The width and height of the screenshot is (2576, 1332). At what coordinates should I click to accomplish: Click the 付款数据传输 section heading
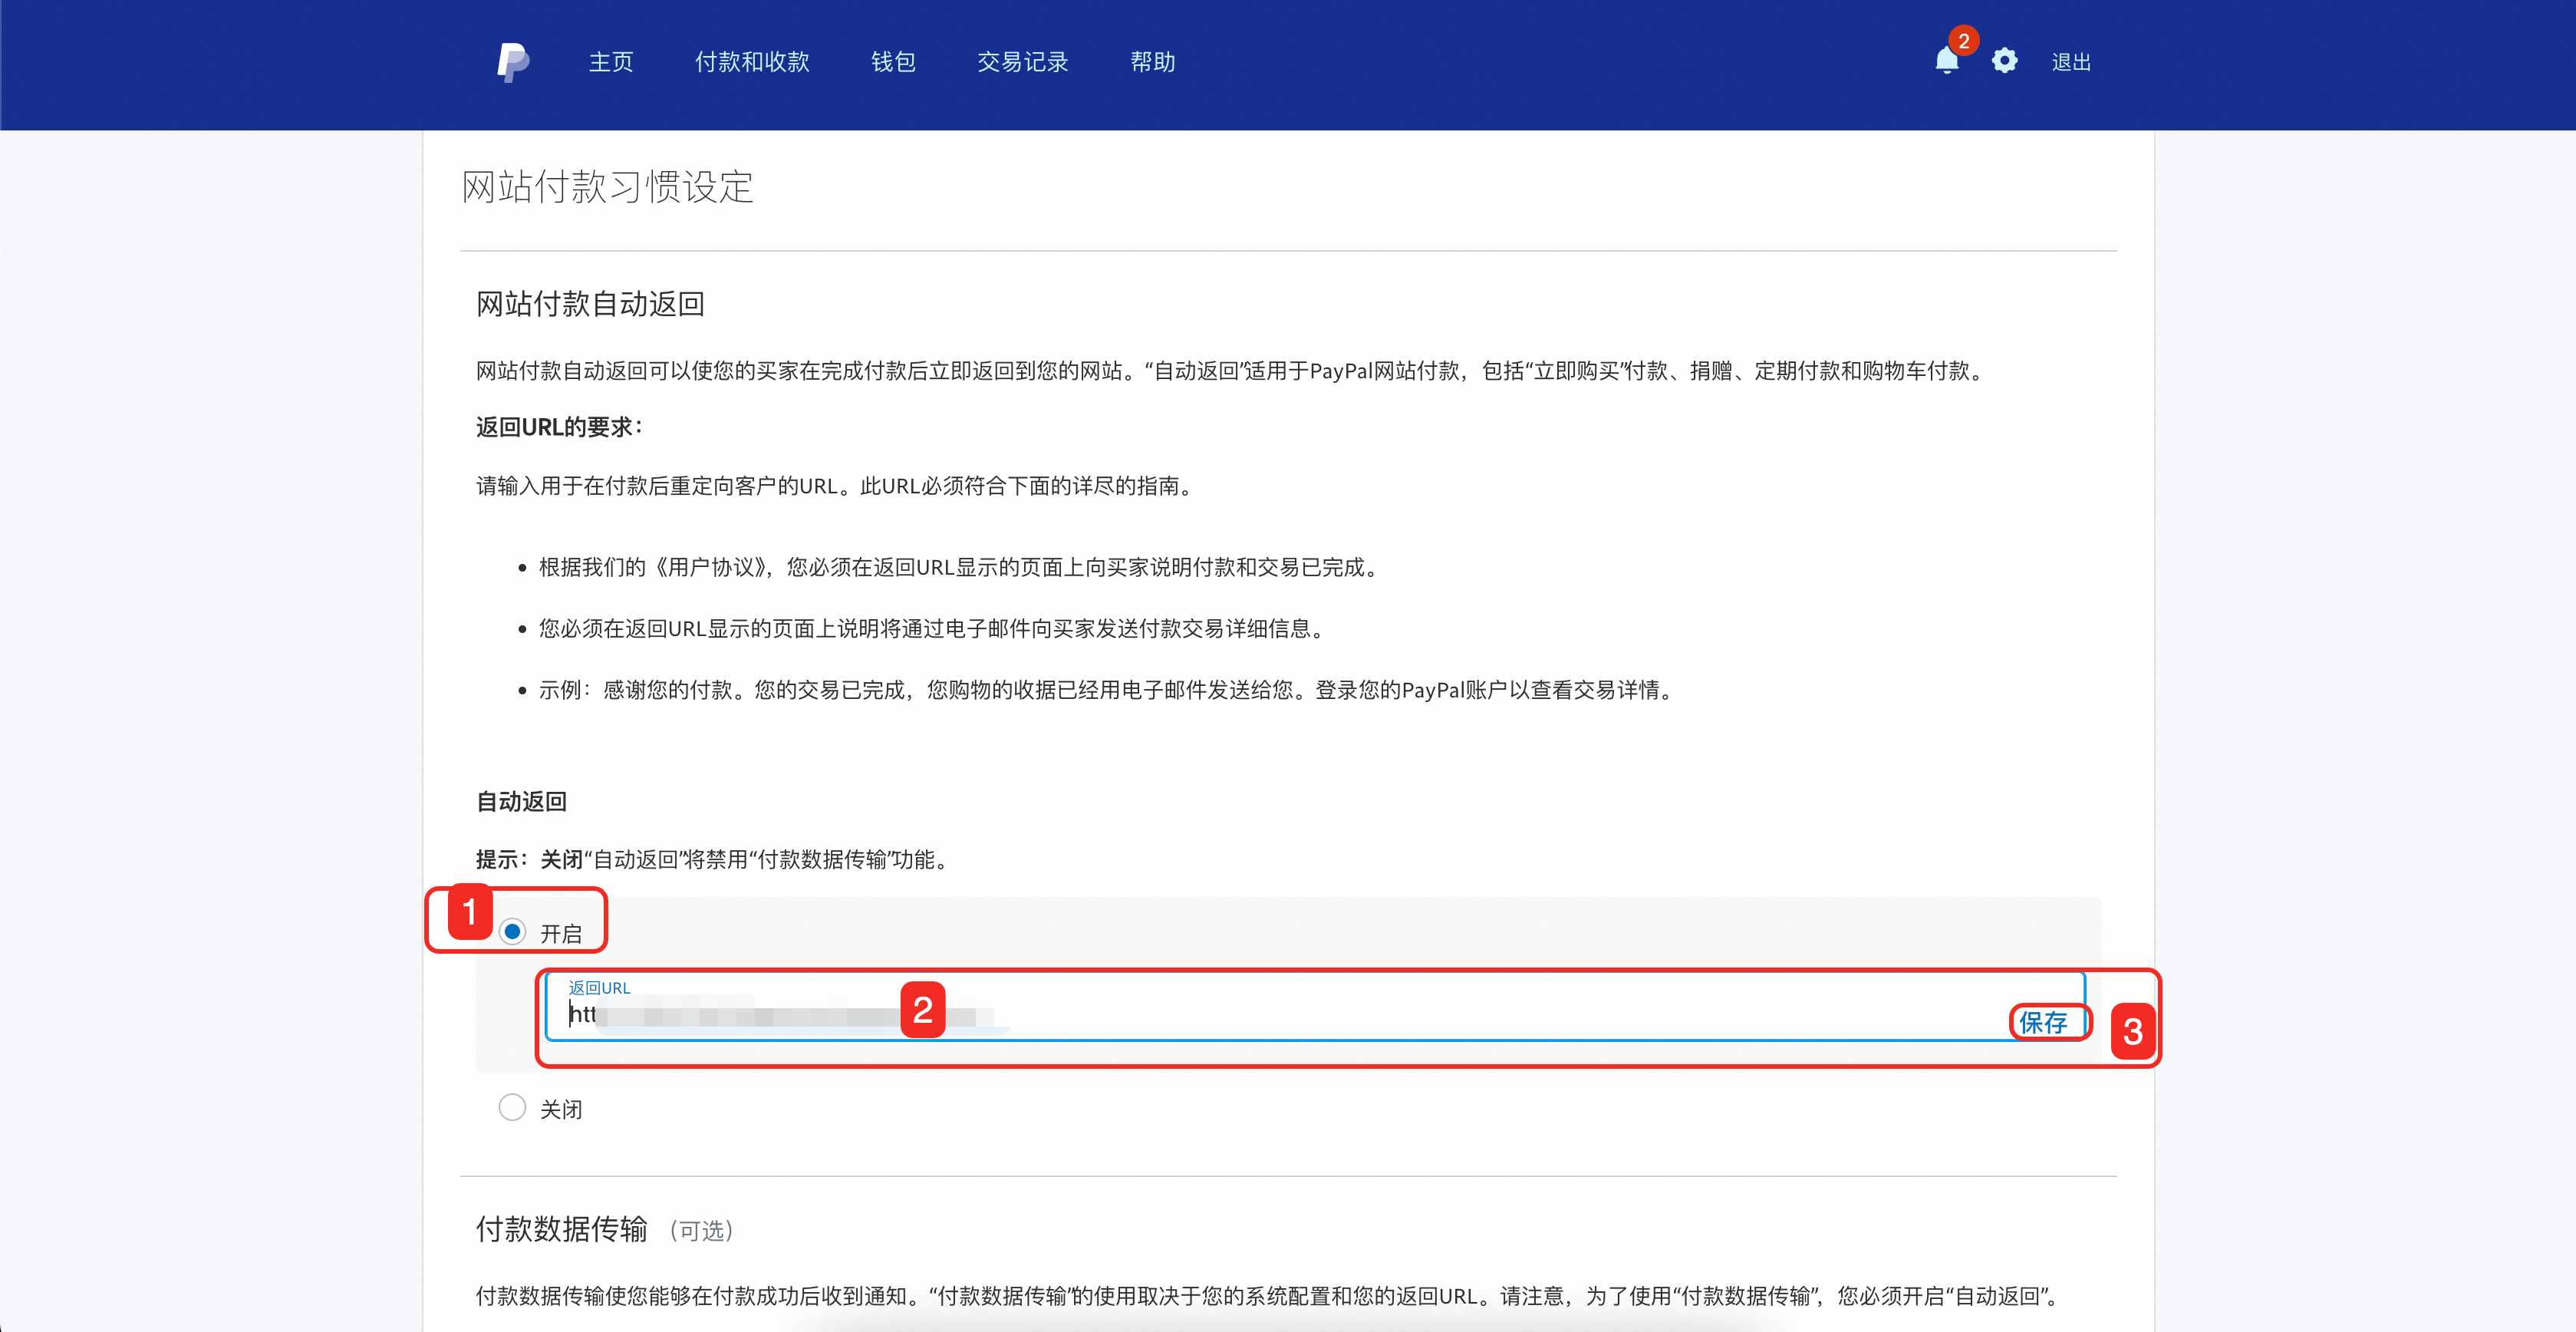coord(562,1228)
